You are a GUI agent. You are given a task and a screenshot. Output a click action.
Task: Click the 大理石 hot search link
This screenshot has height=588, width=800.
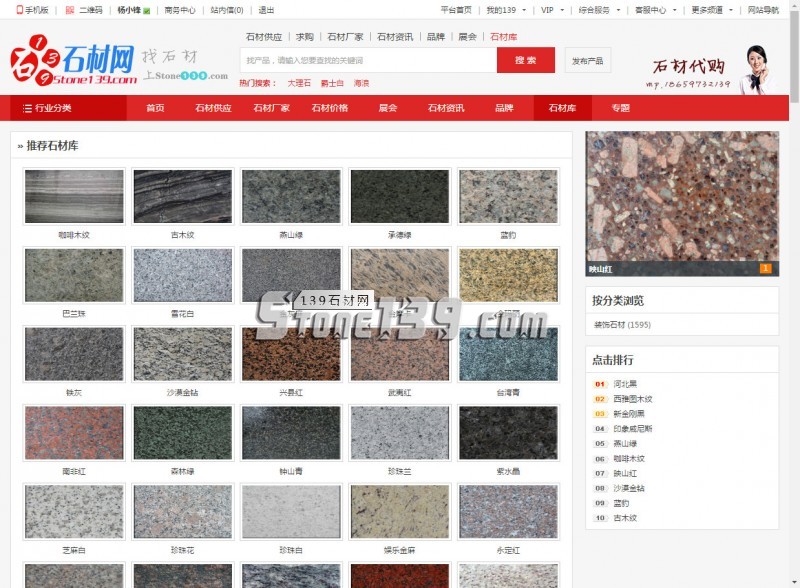click(x=299, y=84)
